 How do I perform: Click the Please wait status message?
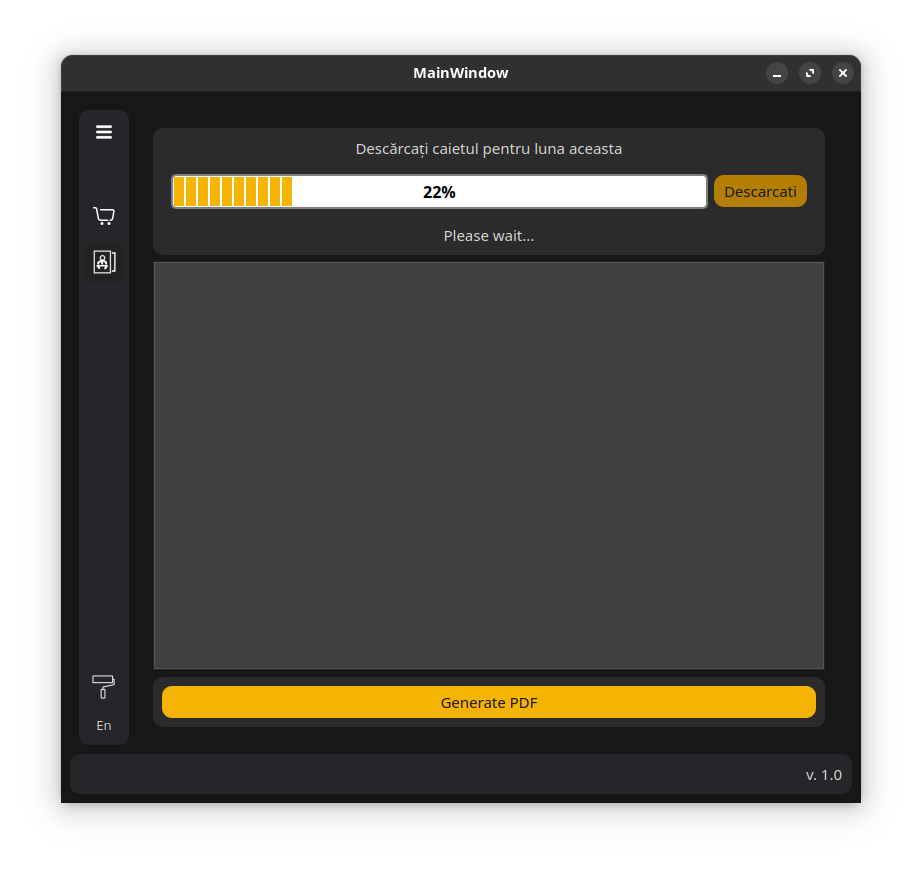(x=488, y=236)
